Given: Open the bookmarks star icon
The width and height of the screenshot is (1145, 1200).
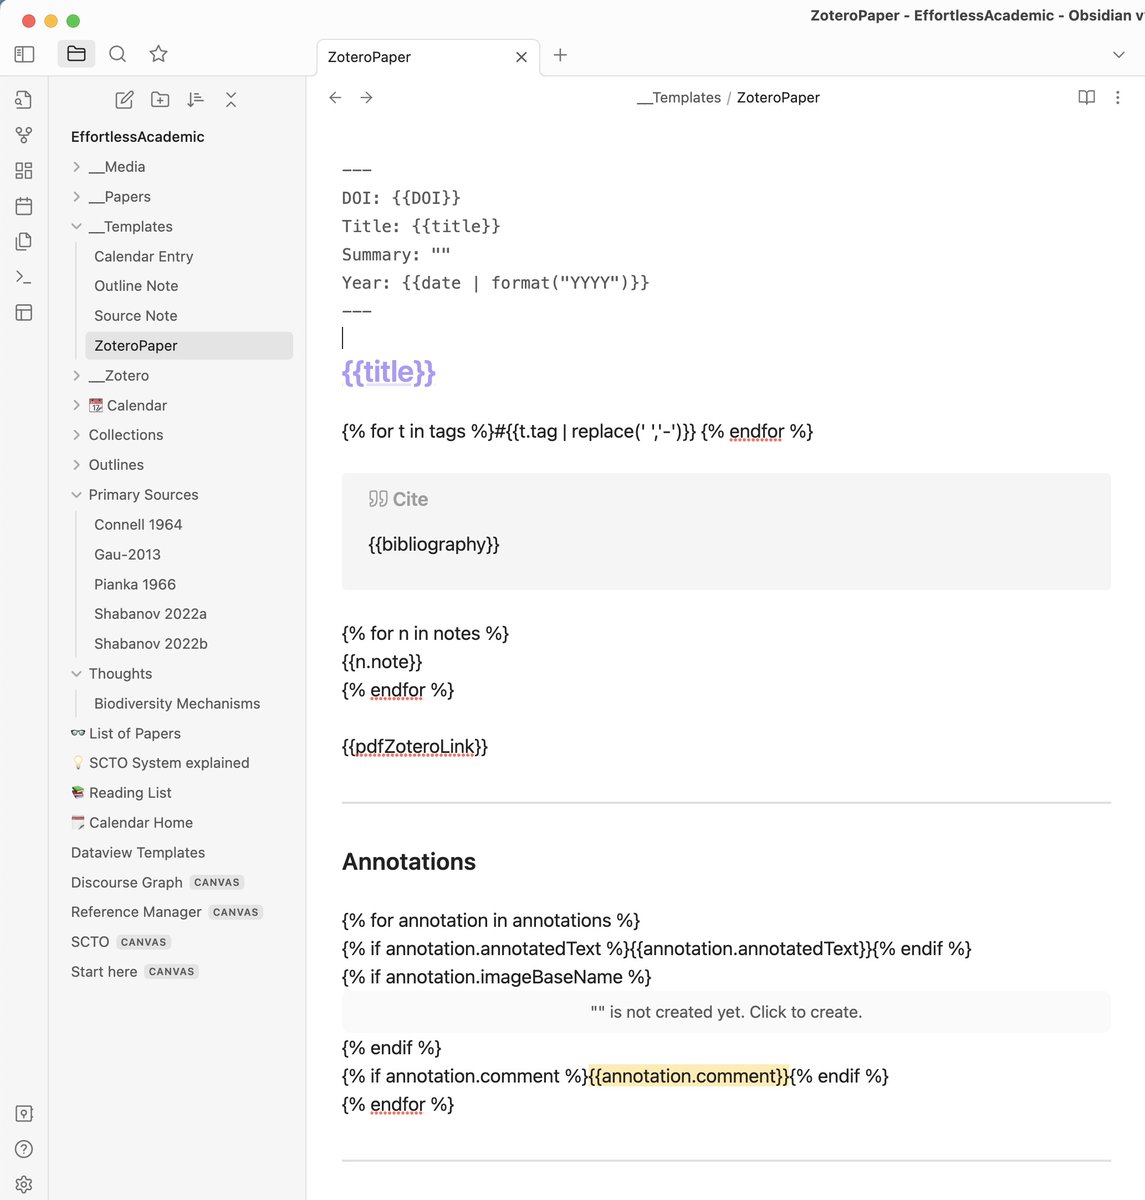Looking at the screenshot, I should [x=158, y=54].
